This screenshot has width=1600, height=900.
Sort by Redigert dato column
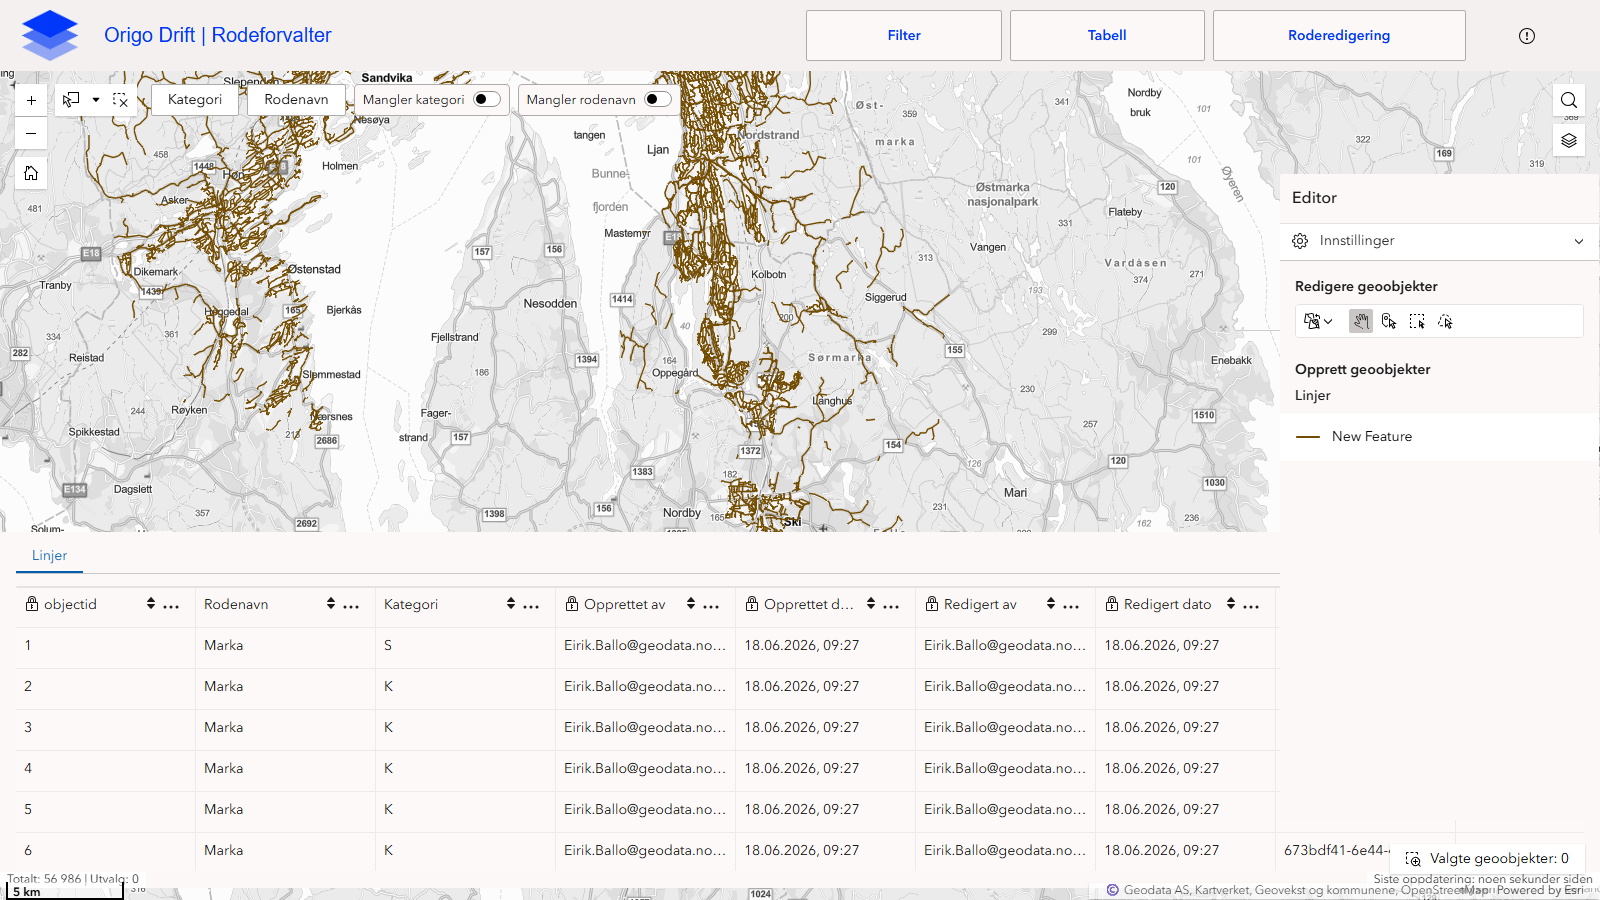[1231, 604]
